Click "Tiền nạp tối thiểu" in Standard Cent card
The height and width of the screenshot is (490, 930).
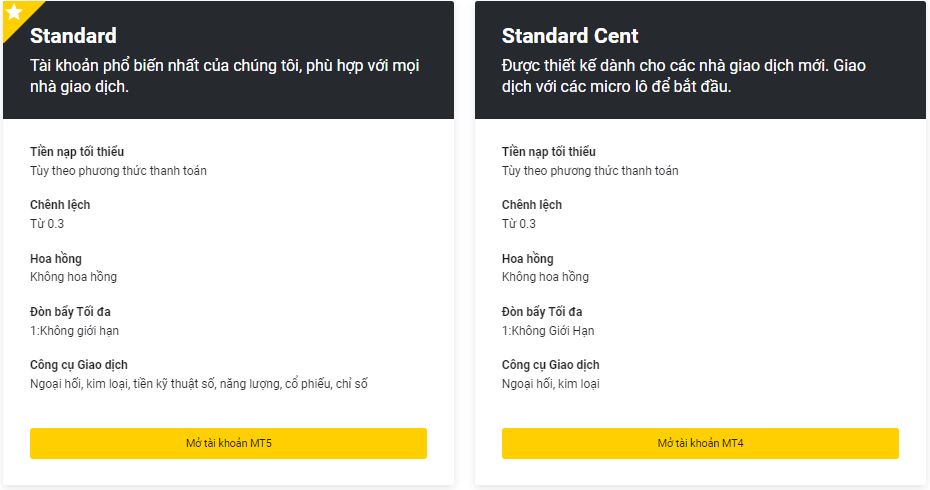coord(549,152)
